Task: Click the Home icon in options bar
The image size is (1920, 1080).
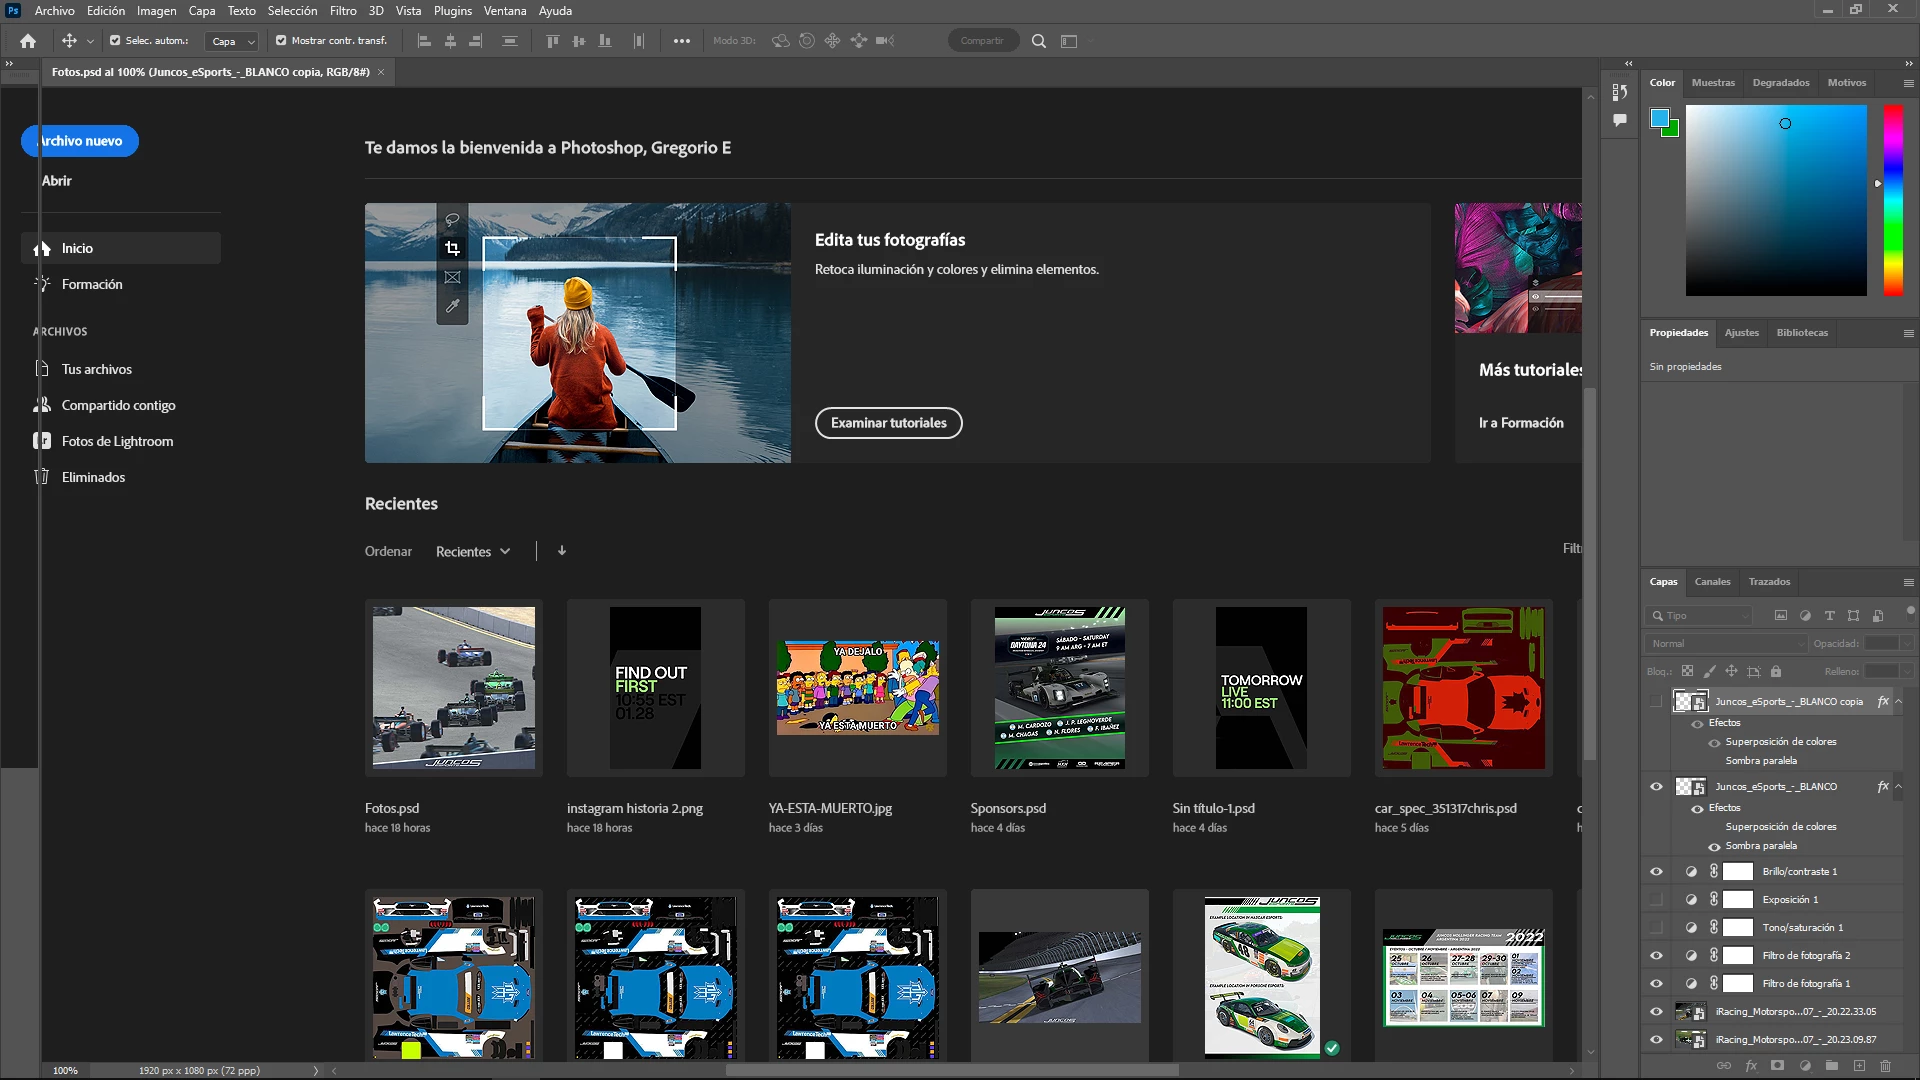Action: (x=28, y=41)
